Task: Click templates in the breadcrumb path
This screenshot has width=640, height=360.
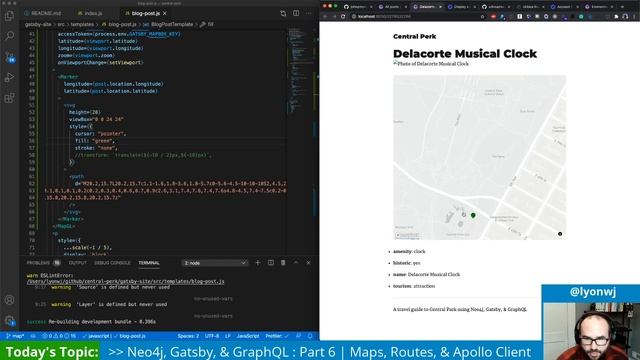Action: (82, 24)
